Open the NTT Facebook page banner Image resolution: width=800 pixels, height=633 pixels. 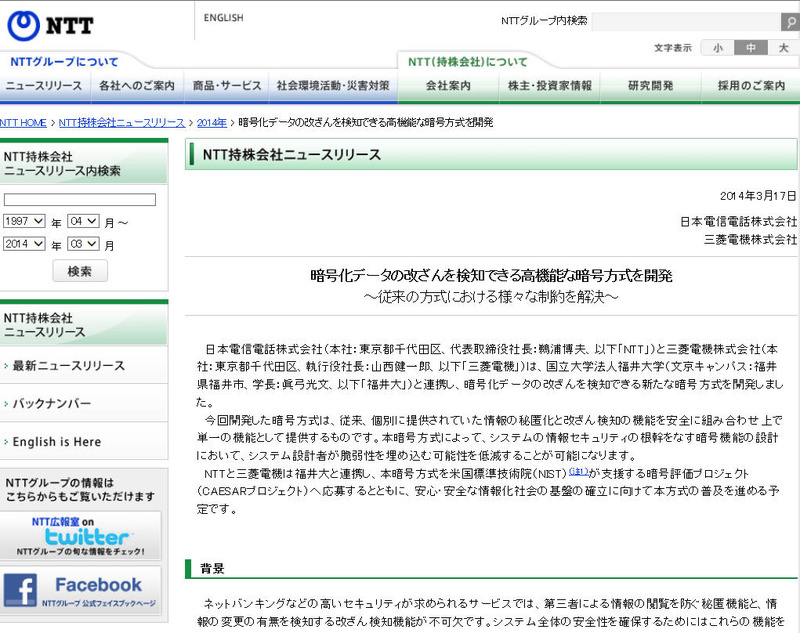pyautogui.click(x=82, y=591)
